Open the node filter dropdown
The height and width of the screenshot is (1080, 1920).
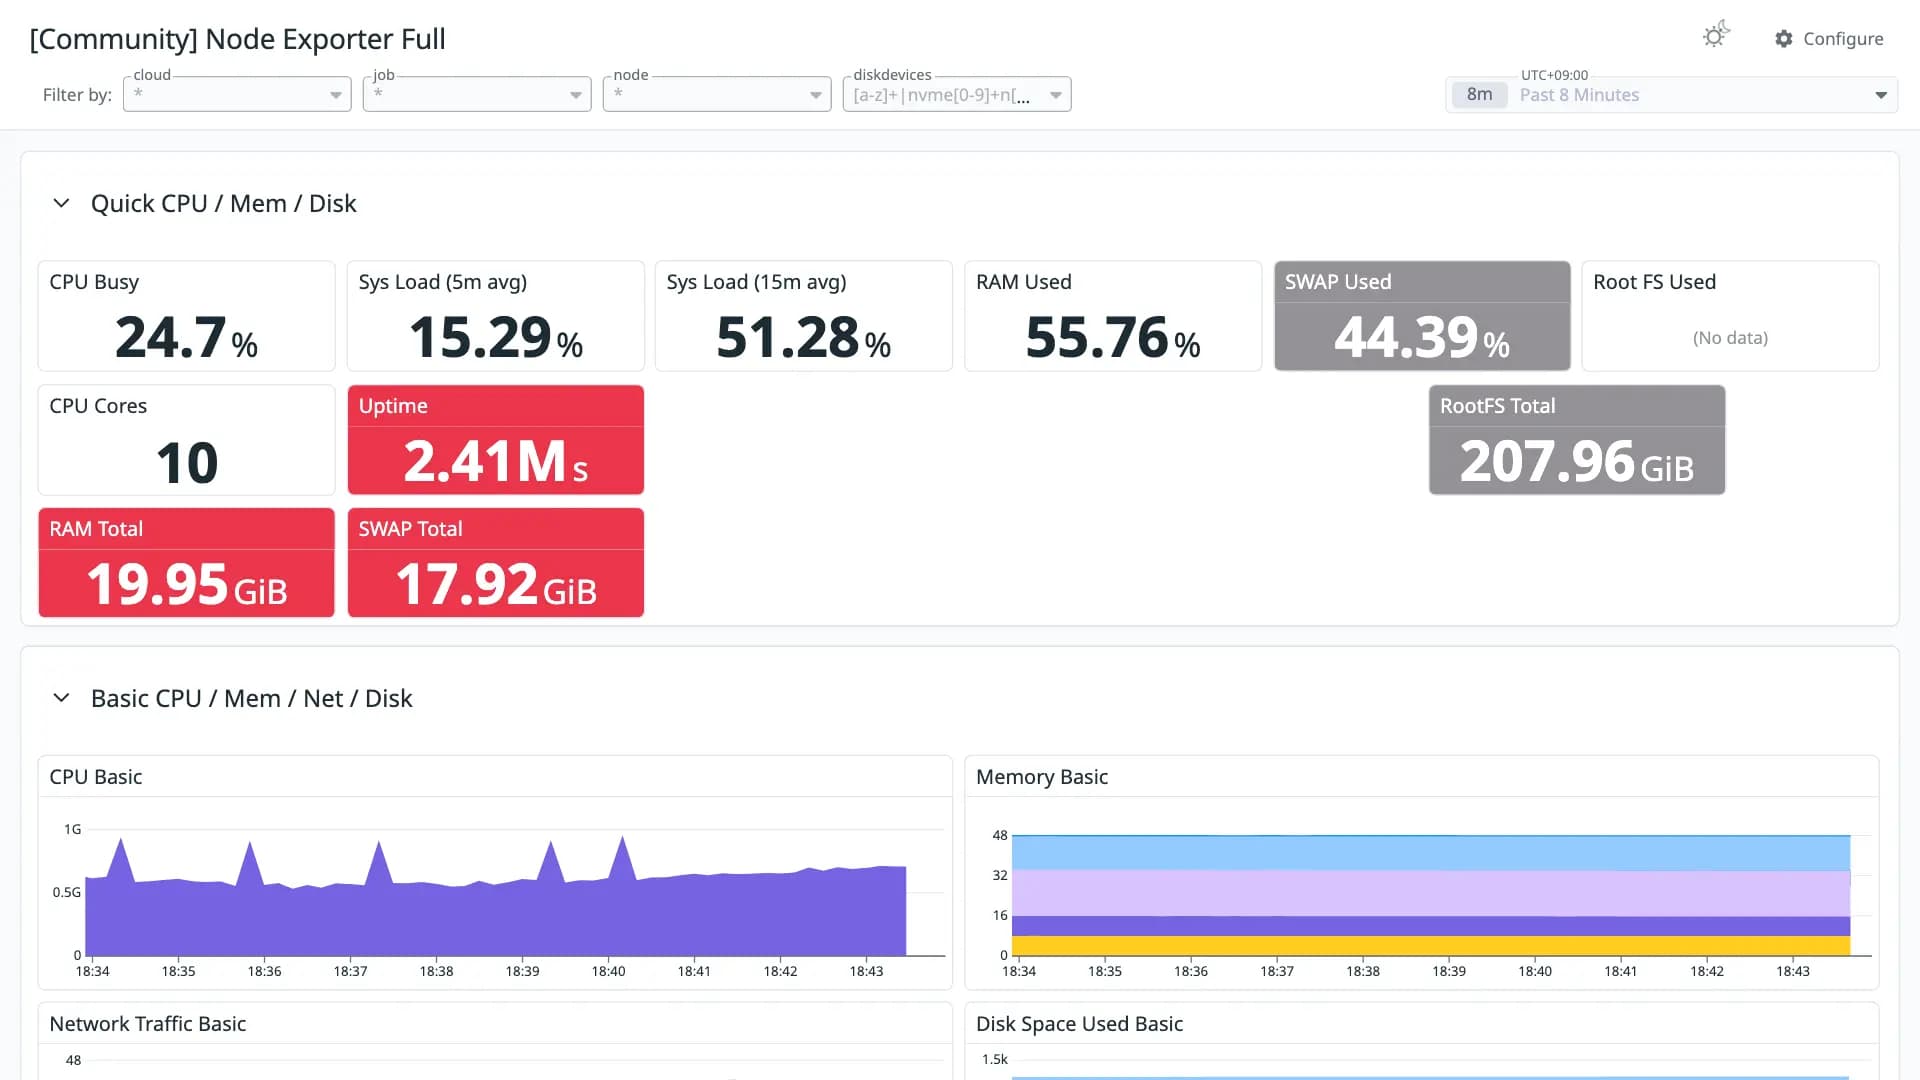[717, 94]
